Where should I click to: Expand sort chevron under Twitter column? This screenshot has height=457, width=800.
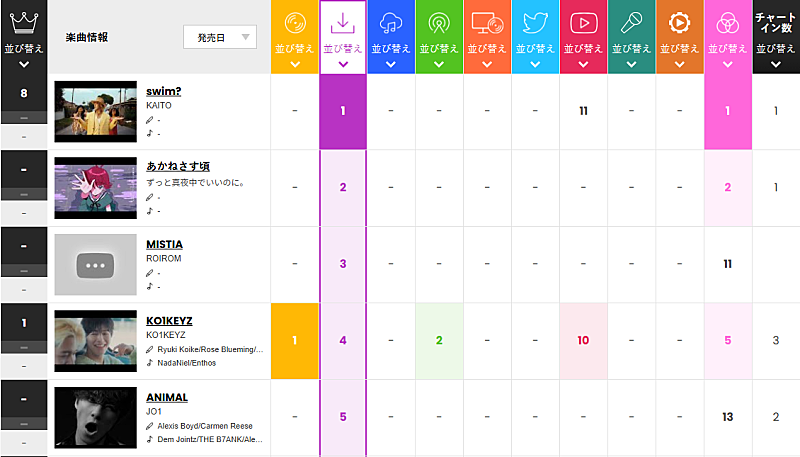tap(535, 65)
